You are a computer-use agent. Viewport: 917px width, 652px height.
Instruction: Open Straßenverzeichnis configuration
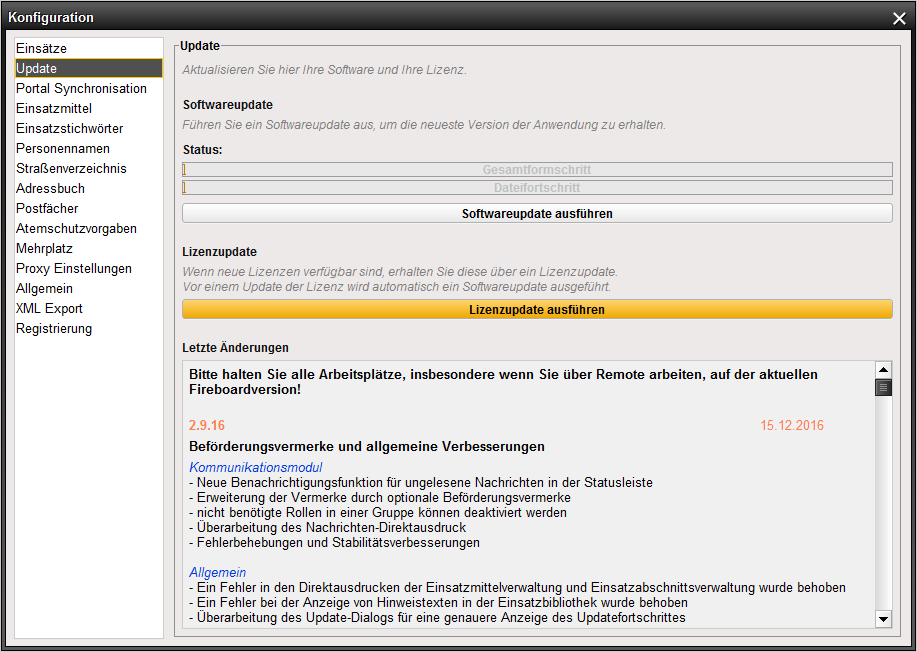coord(71,168)
